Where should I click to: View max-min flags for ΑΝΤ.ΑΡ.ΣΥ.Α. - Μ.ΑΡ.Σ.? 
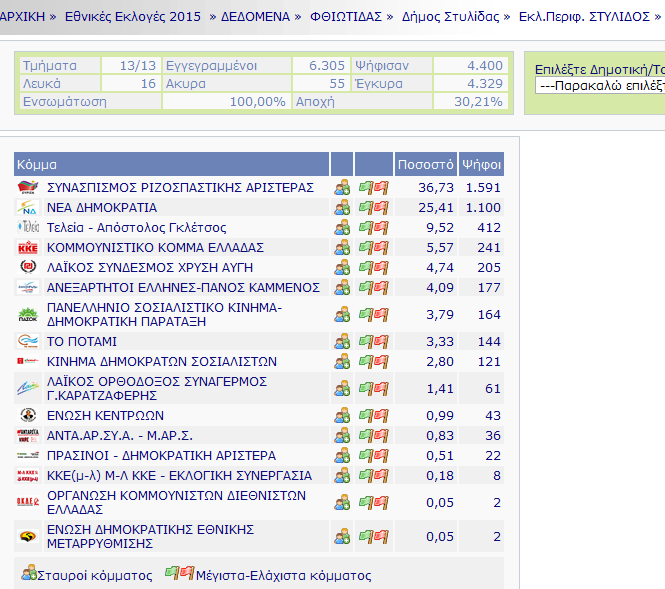point(373,435)
